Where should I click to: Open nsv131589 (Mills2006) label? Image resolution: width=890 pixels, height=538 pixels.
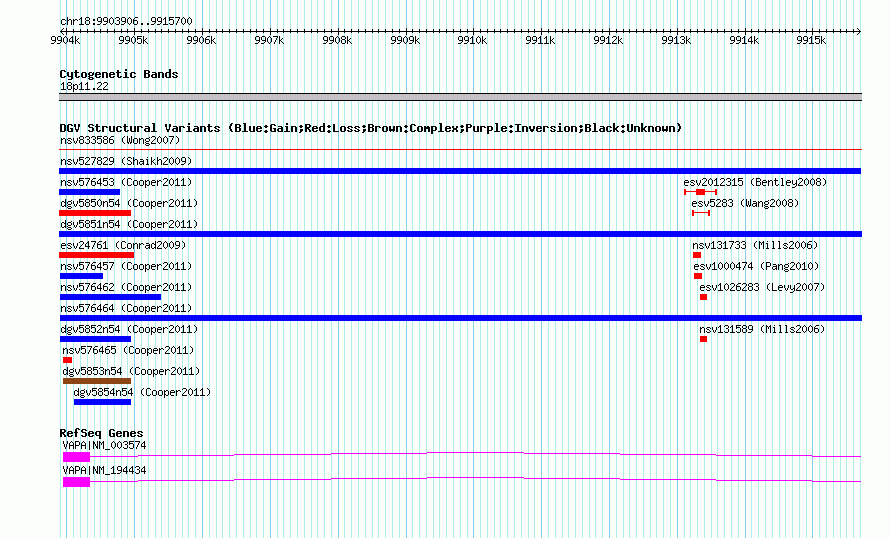point(762,329)
